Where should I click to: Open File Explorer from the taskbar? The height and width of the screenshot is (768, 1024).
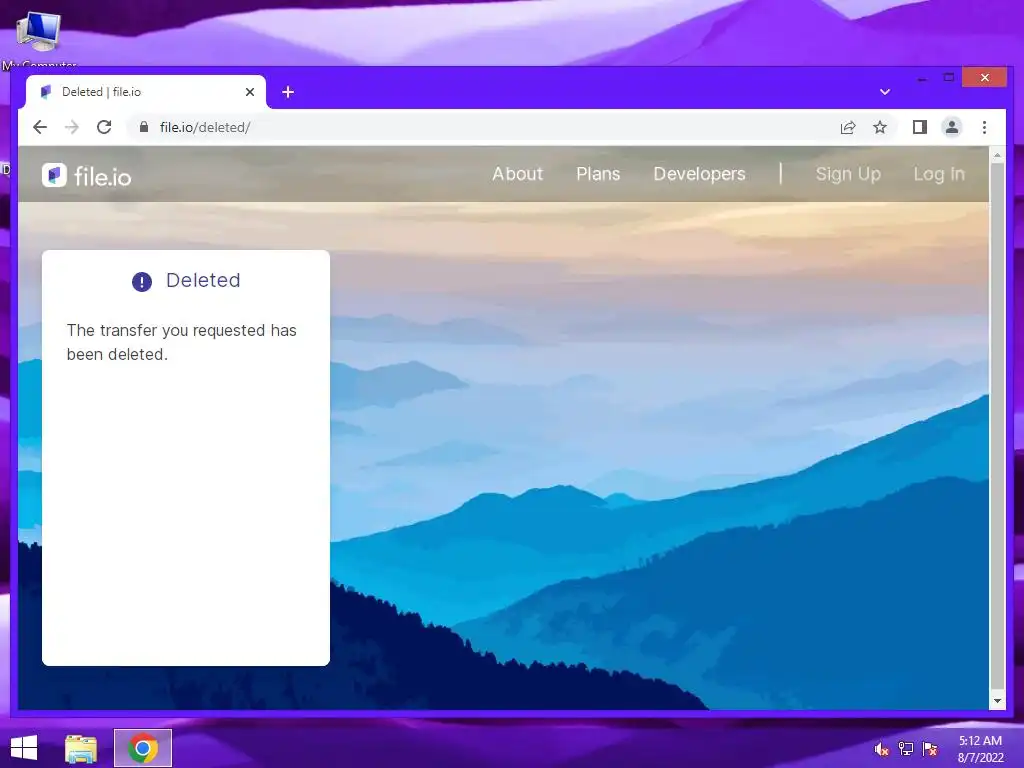[x=81, y=748]
